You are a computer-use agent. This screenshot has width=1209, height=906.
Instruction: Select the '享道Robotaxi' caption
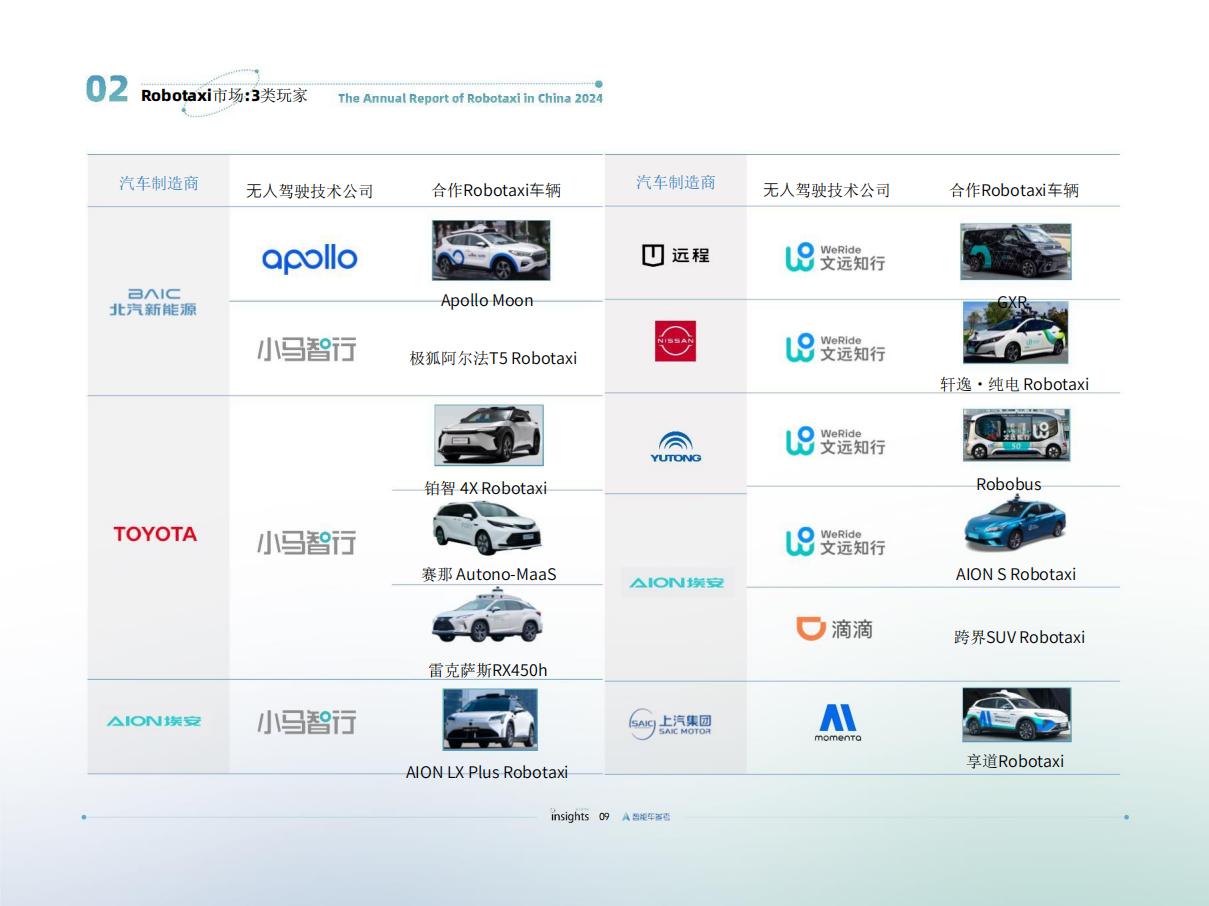(x=1015, y=761)
